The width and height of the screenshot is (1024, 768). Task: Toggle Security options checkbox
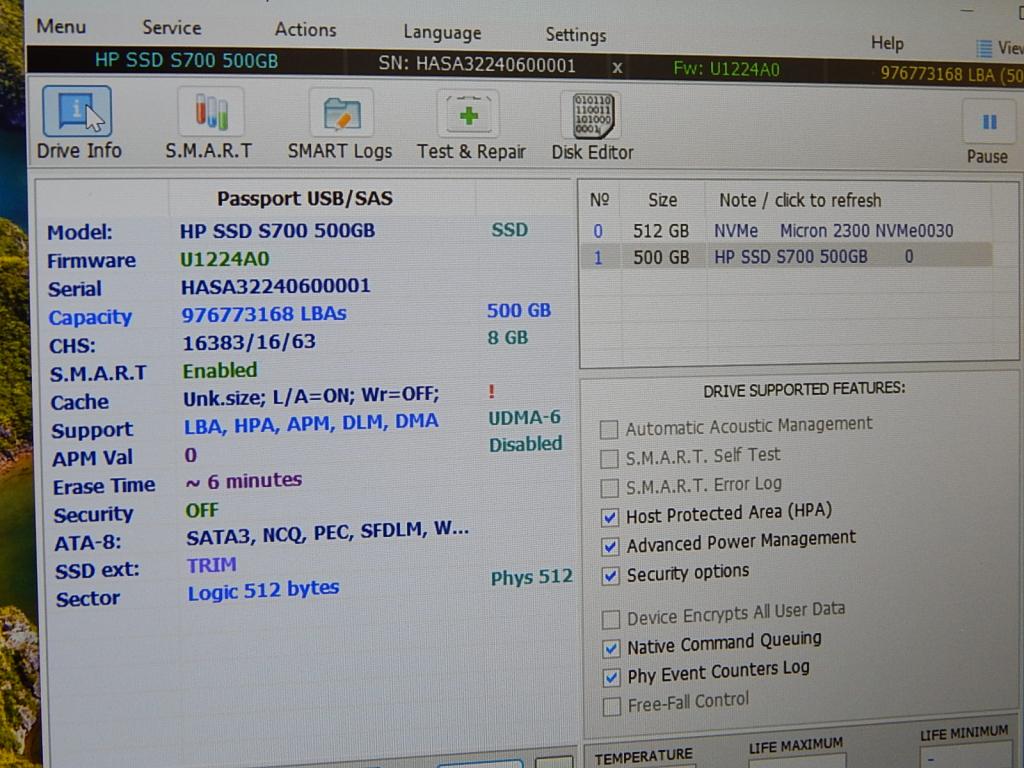point(611,575)
